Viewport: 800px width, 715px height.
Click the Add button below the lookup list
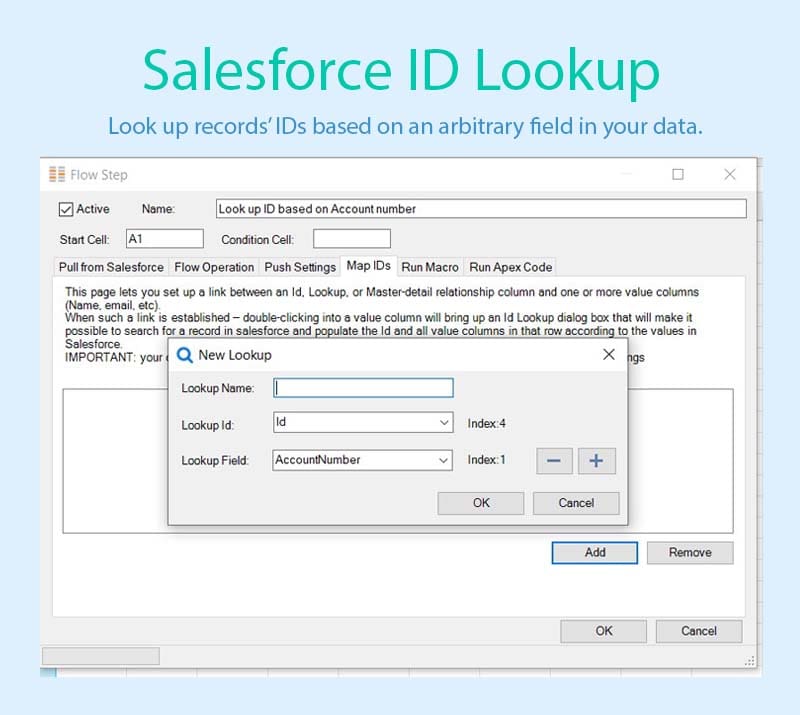595,552
